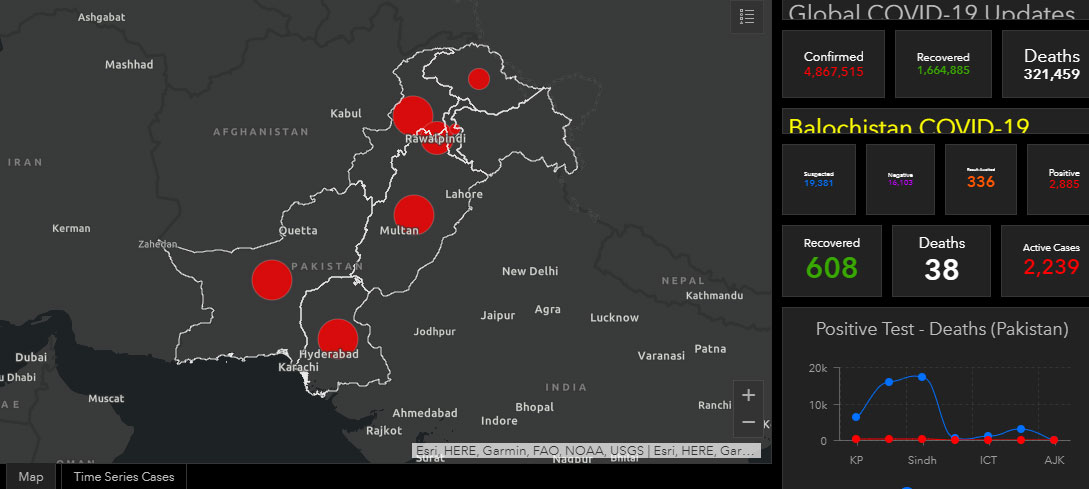1089x489 pixels.
Task: Select large red marker east of Kabul
Action: click(x=411, y=115)
